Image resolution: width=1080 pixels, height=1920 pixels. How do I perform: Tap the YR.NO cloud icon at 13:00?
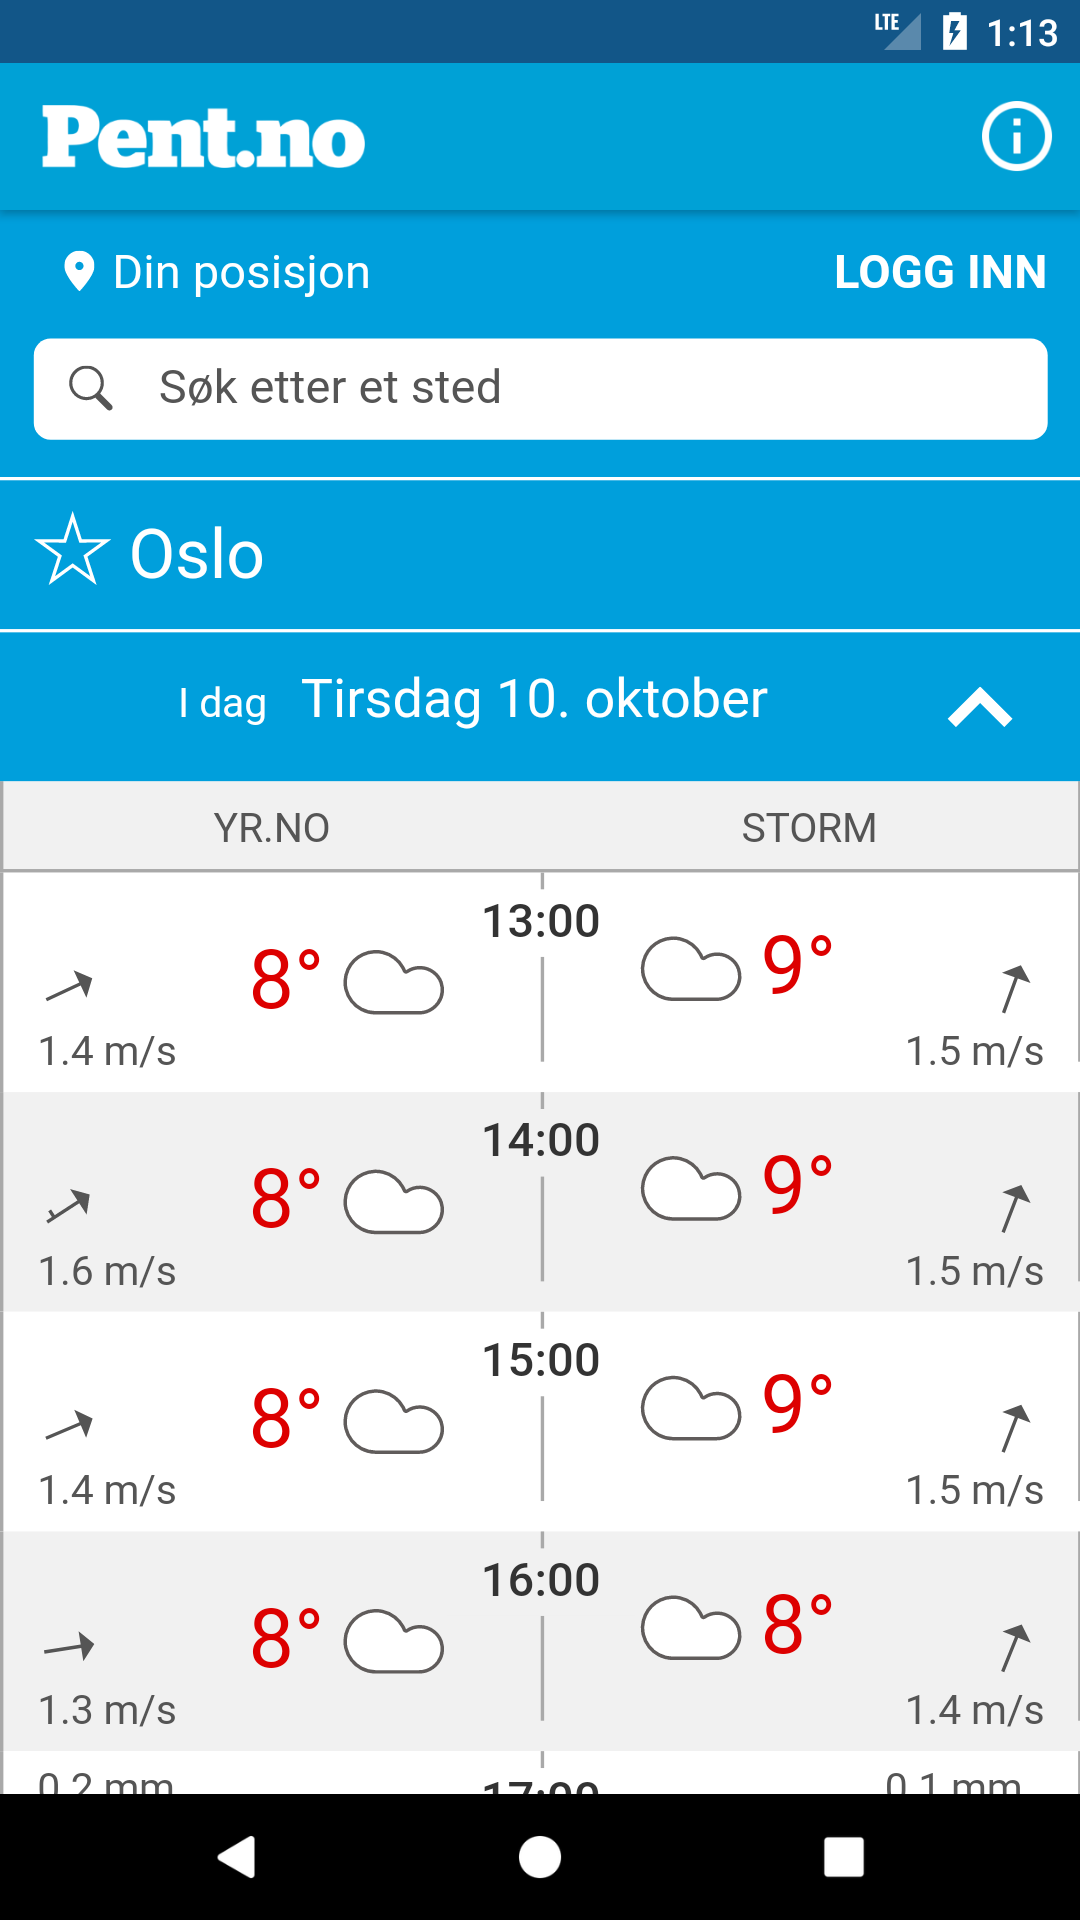click(x=394, y=983)
